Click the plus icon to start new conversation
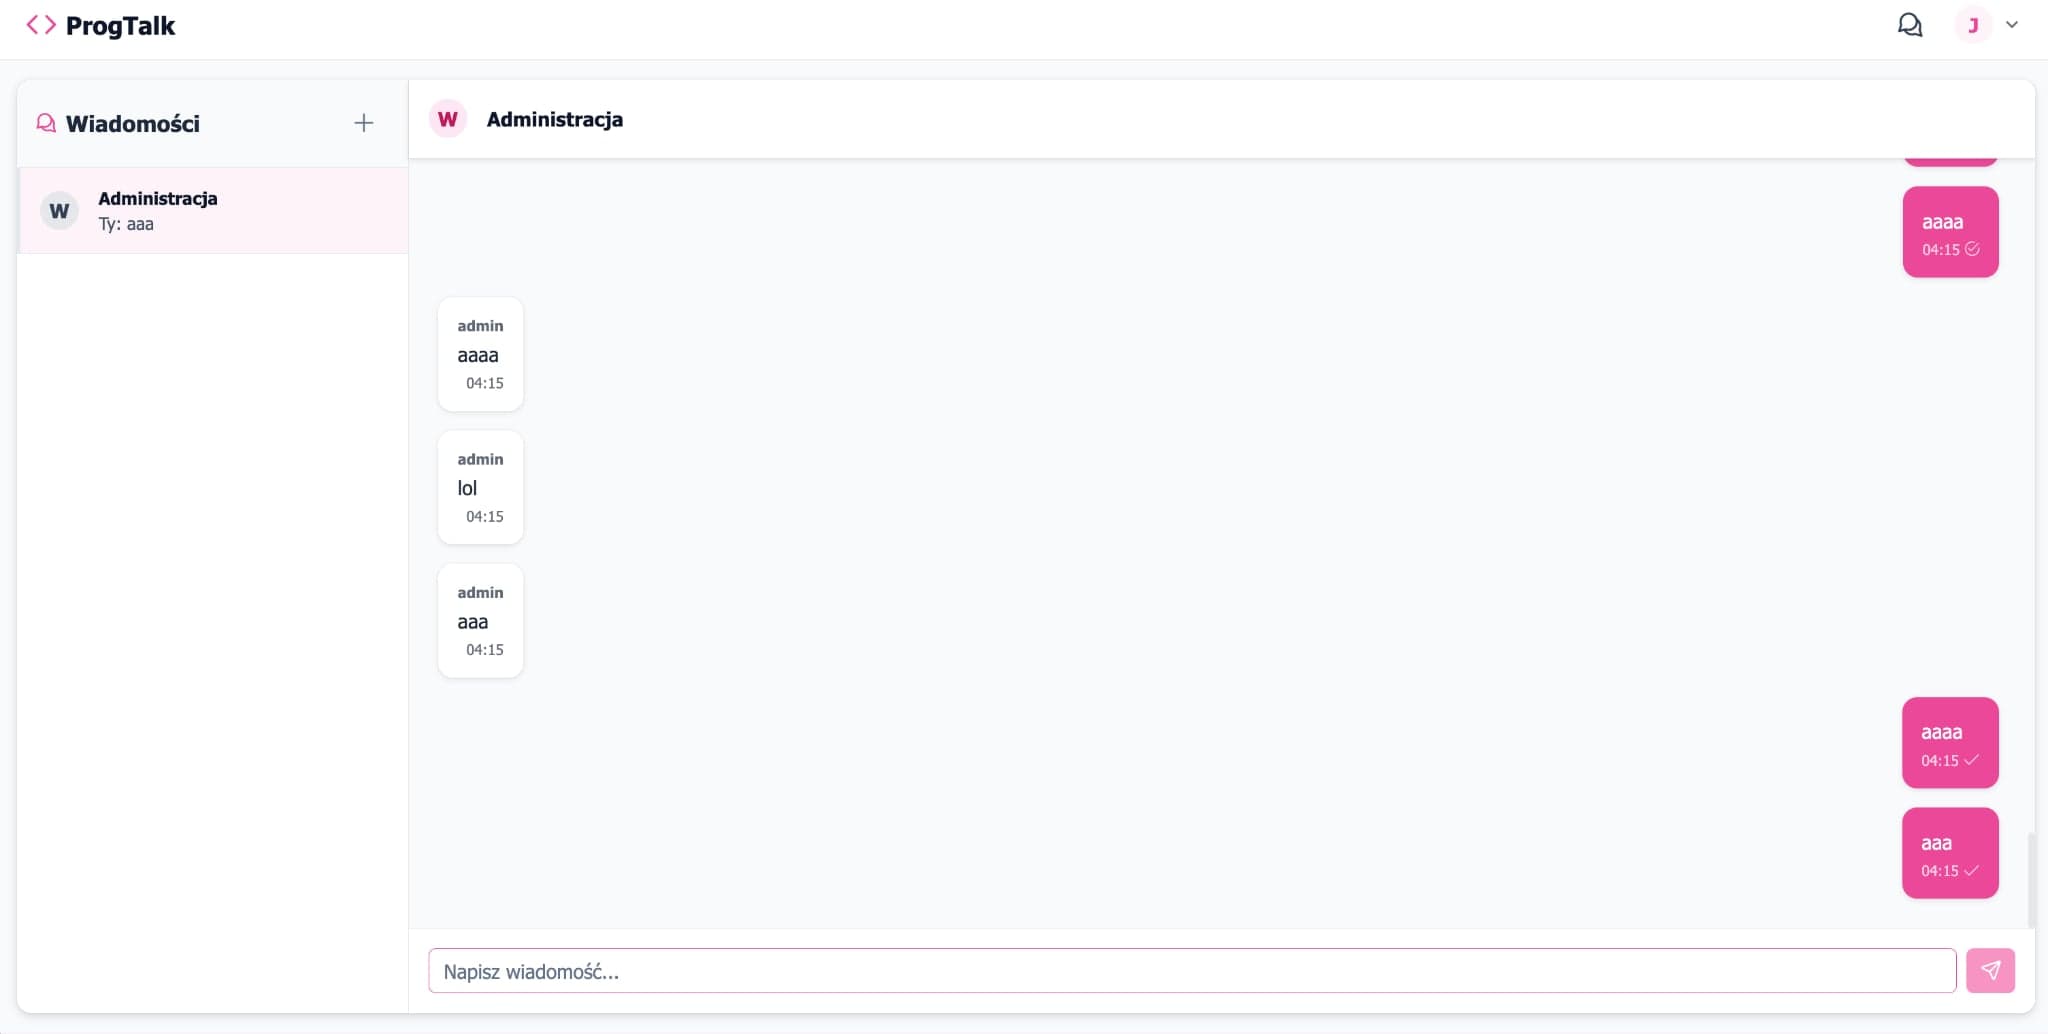Screen dimensions: 2048x1034 [x=364, y=122]
